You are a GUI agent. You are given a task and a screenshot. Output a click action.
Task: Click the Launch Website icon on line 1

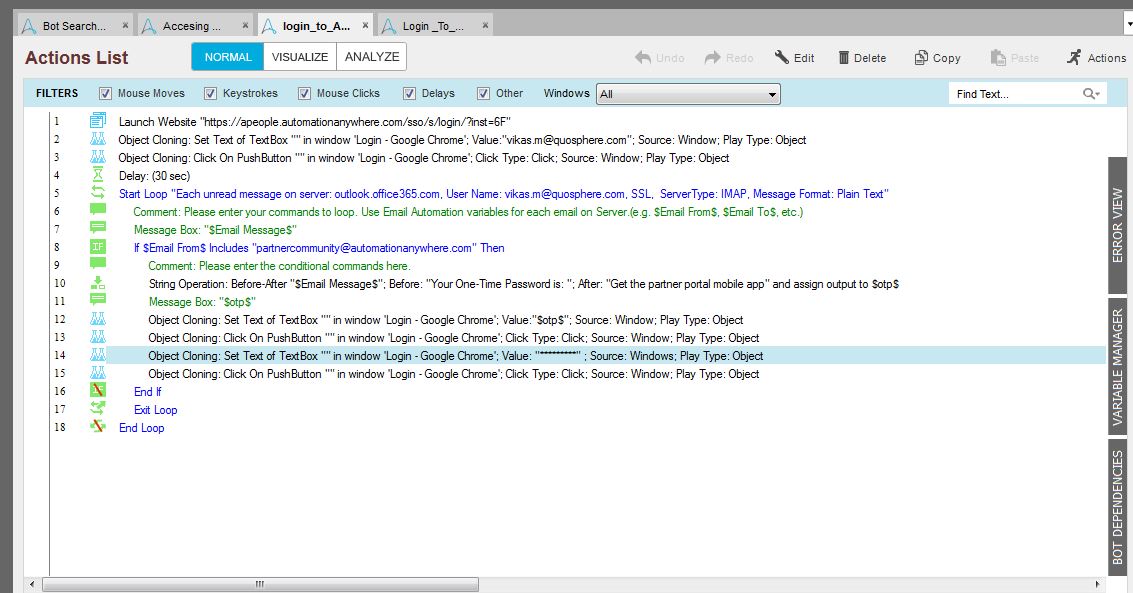(x=98, y=121)
